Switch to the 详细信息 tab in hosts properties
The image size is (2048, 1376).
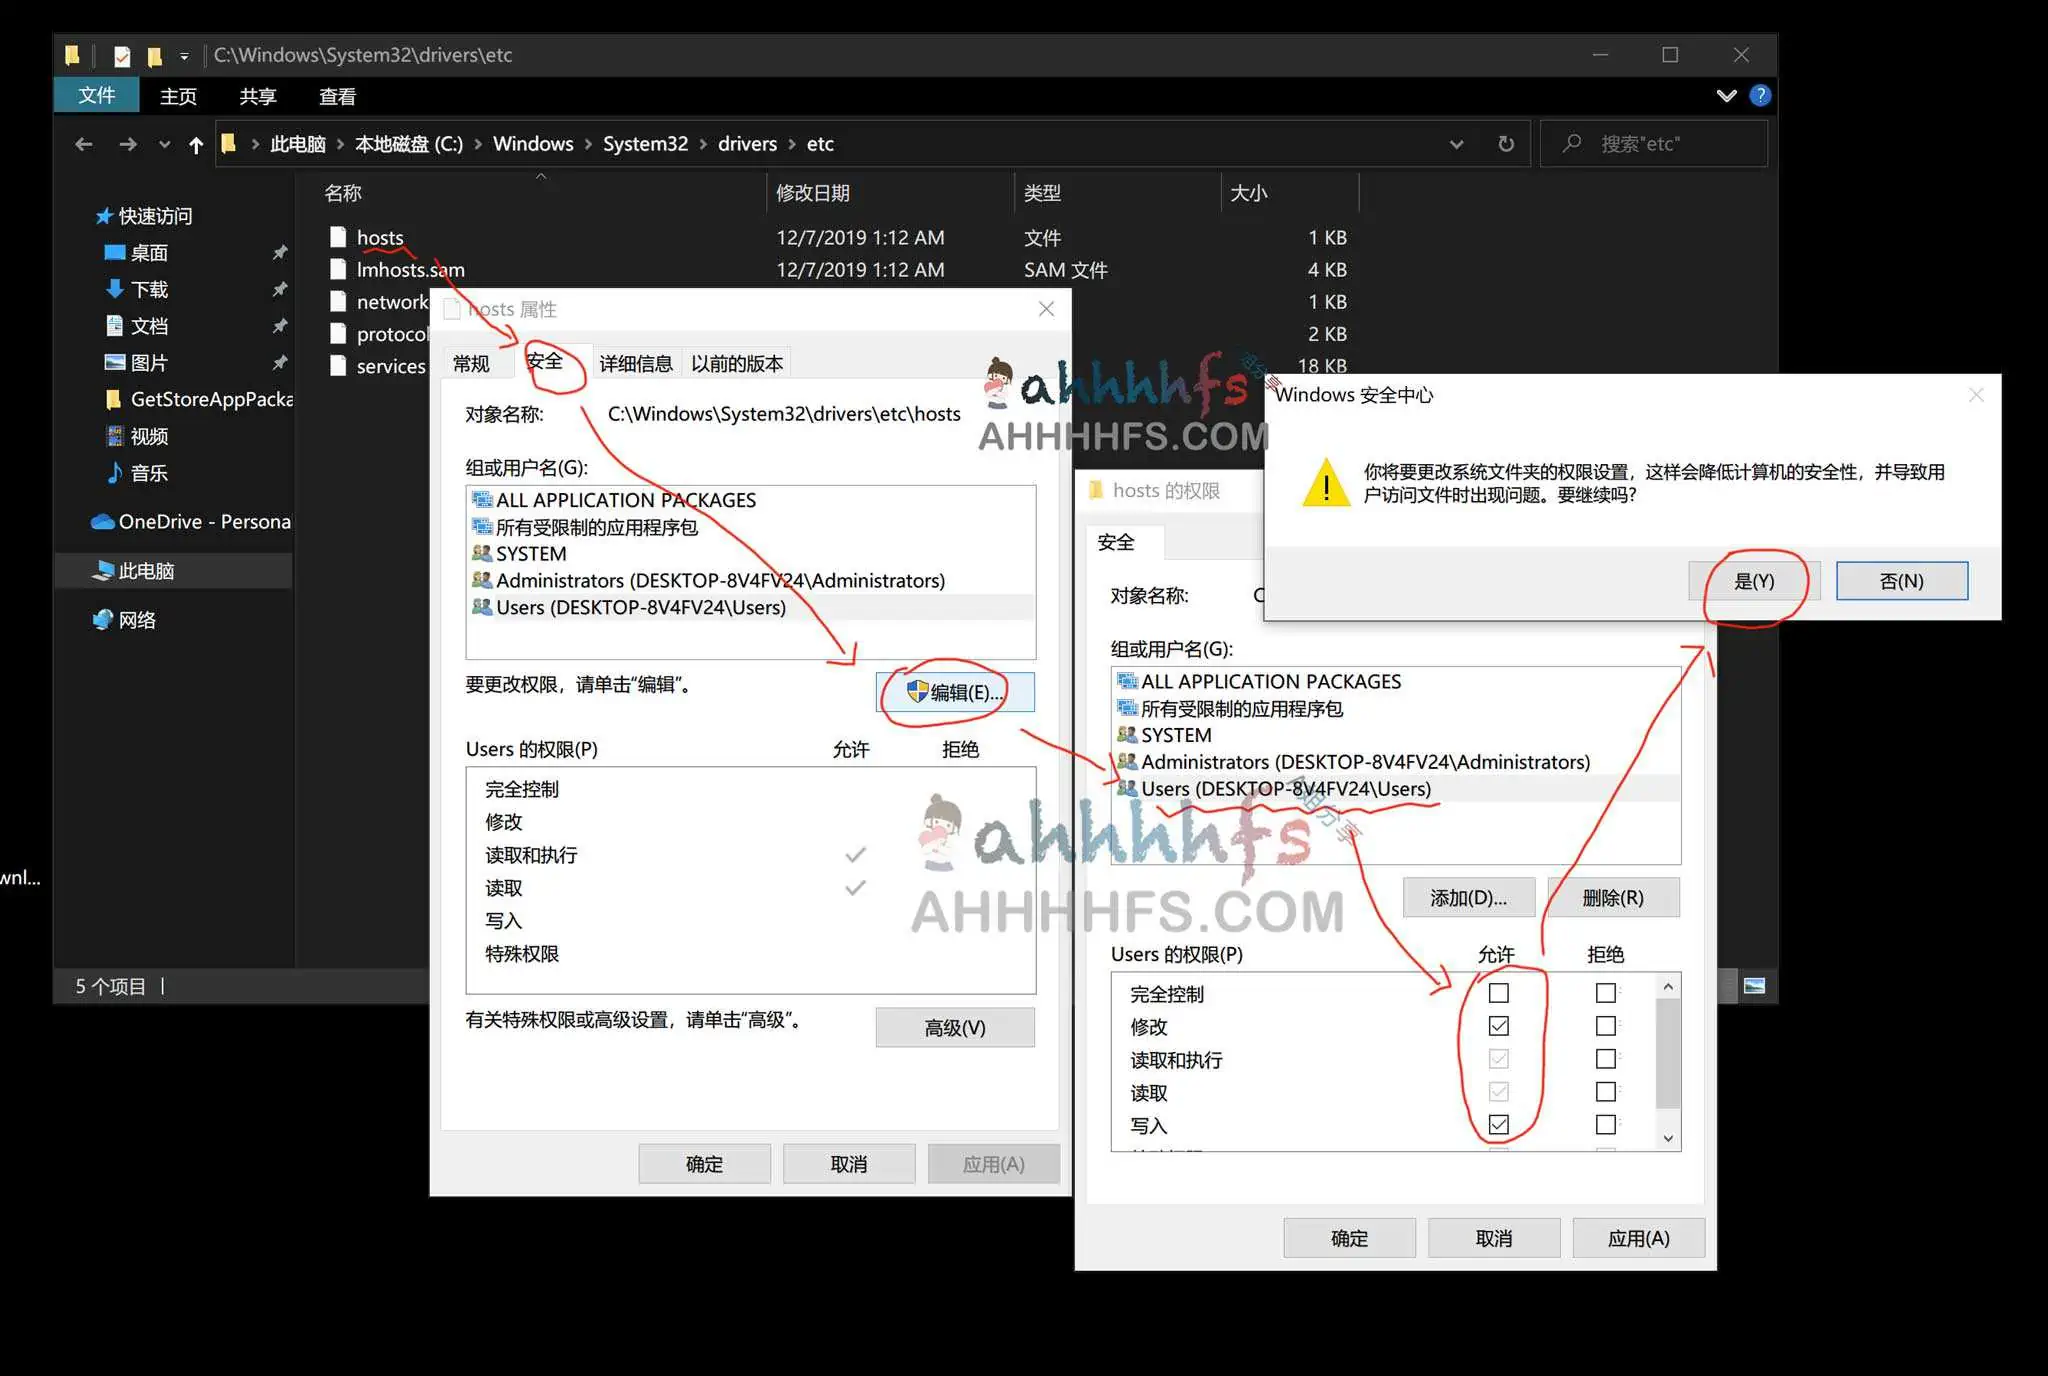pos(635,362)
